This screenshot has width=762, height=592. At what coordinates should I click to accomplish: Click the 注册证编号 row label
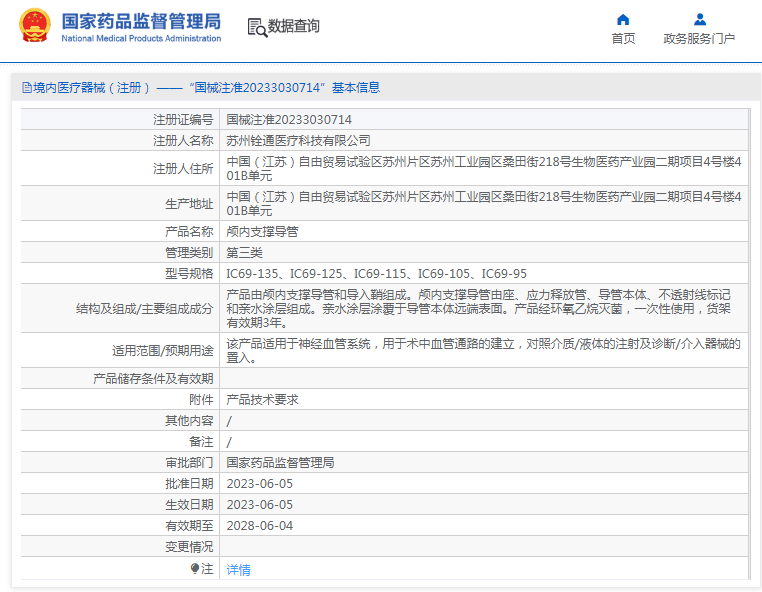pyautogui.click(x=183, y=120)
